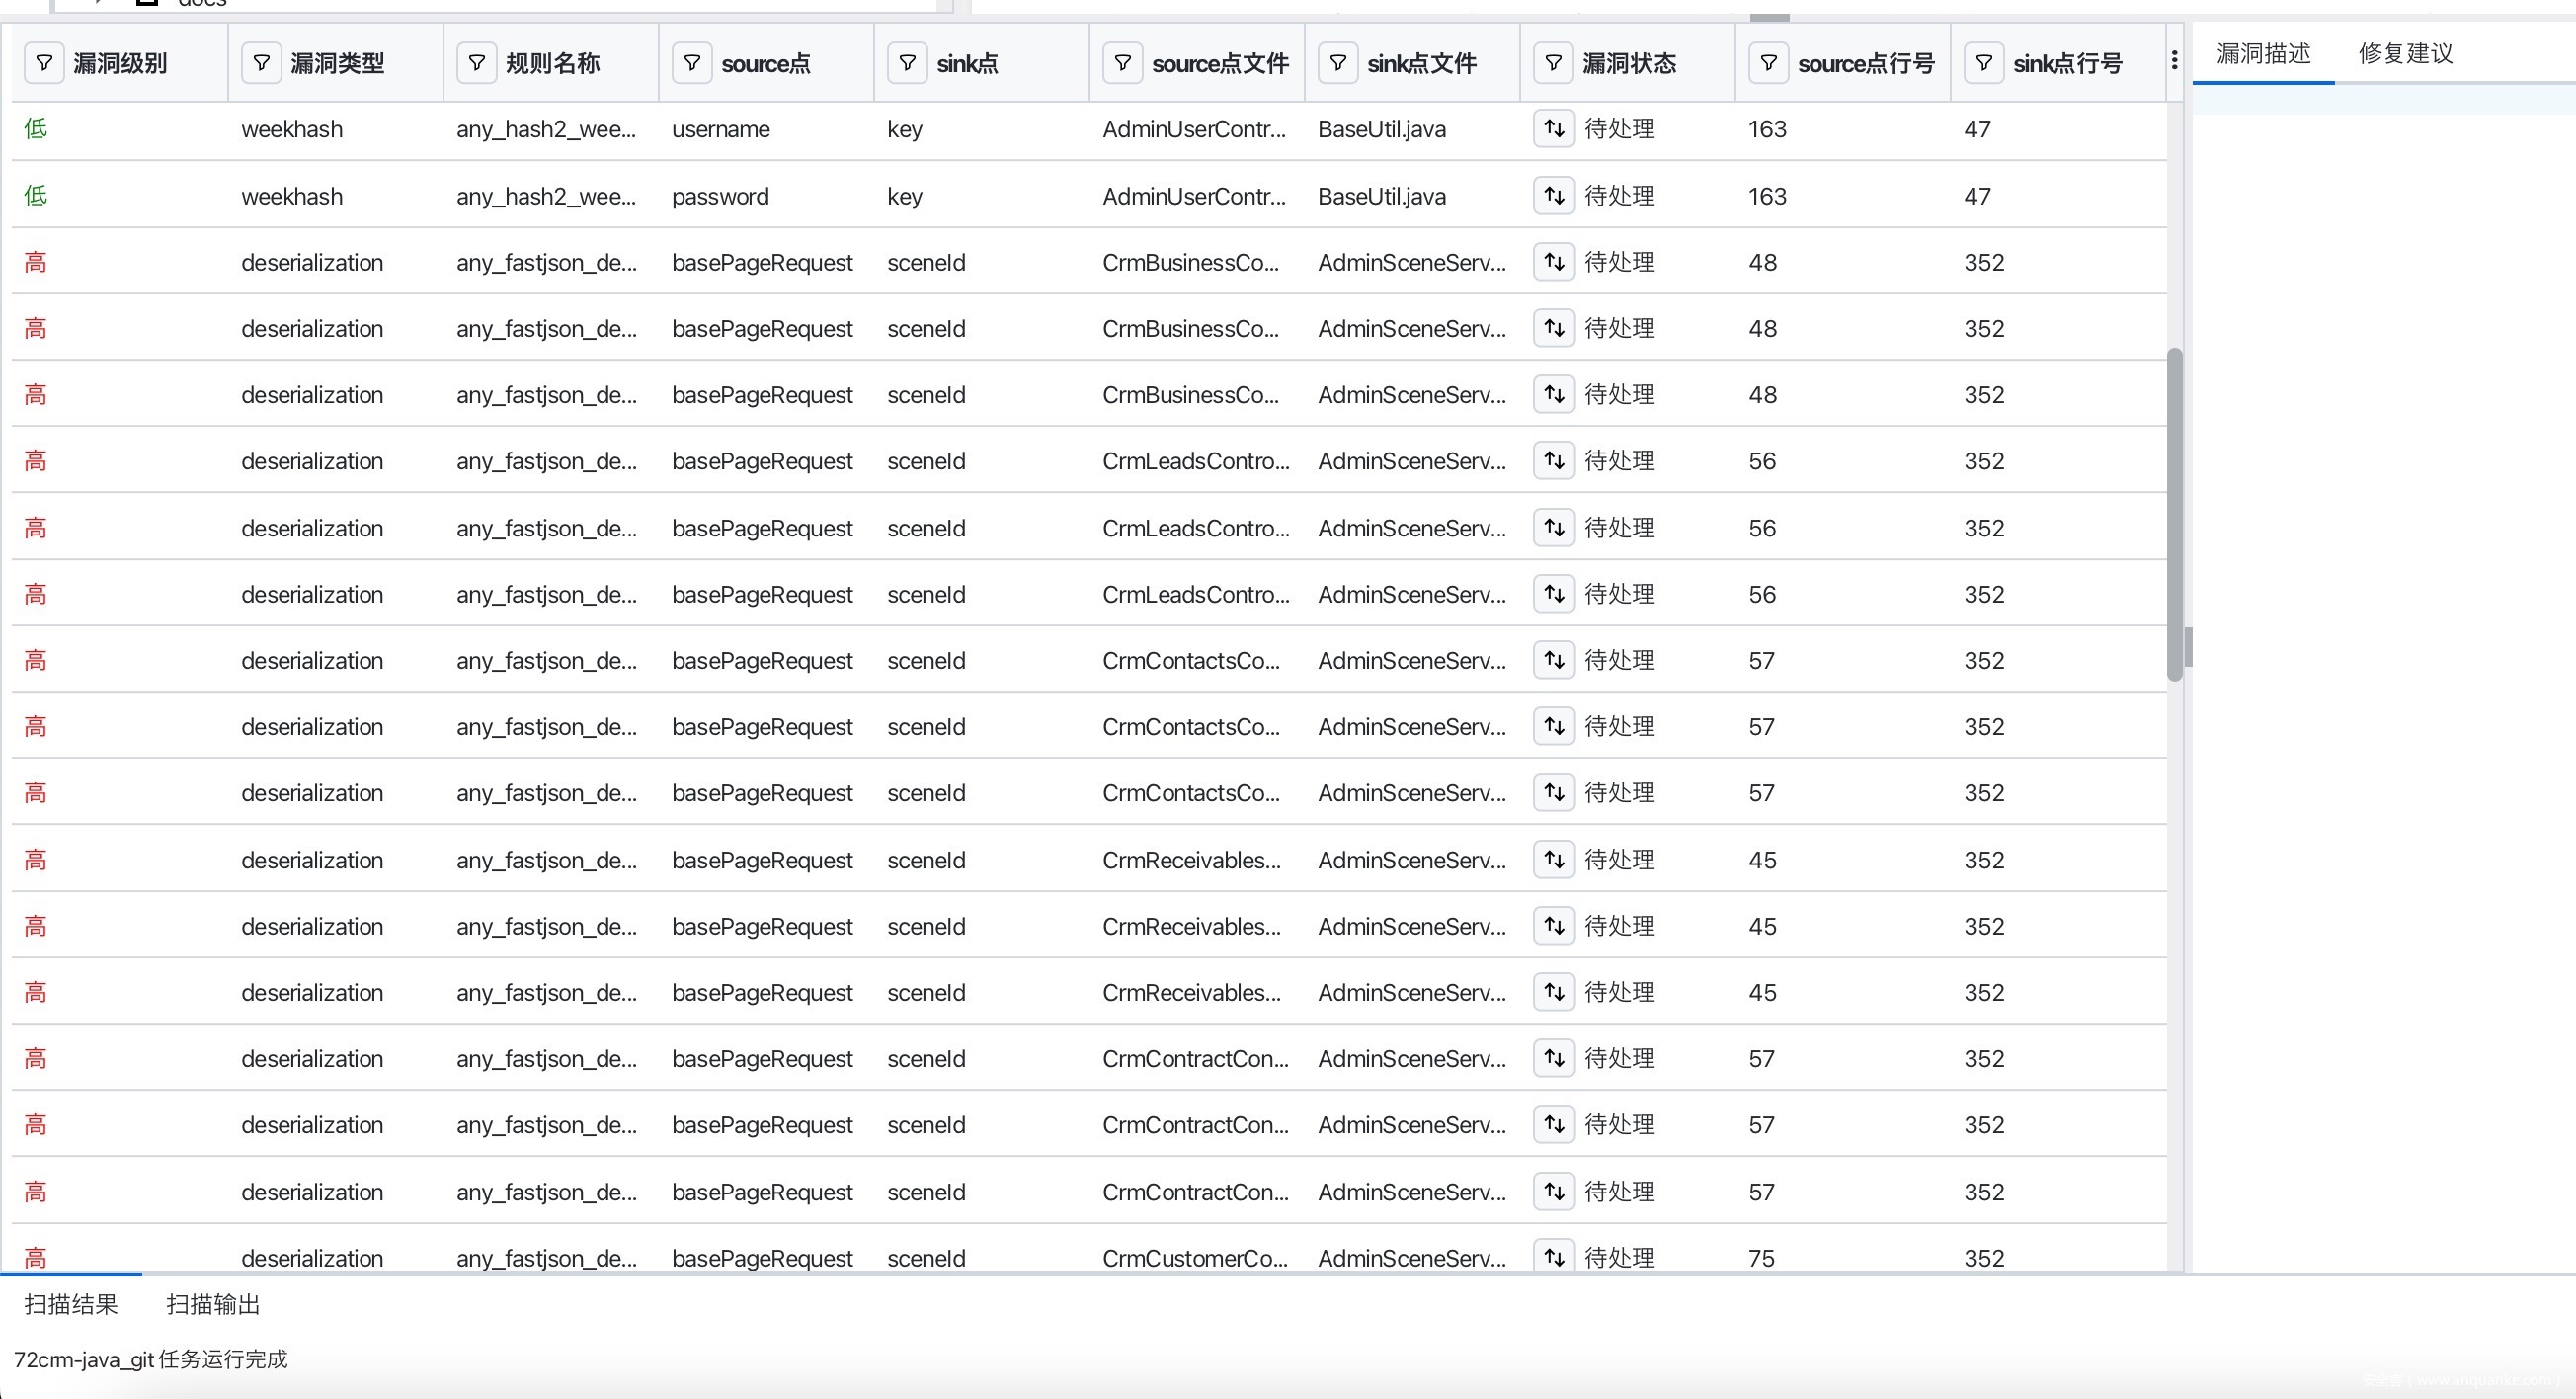
Task: Click the vertical table scrollbar thumb
Action: click(x=2174, y=514)
